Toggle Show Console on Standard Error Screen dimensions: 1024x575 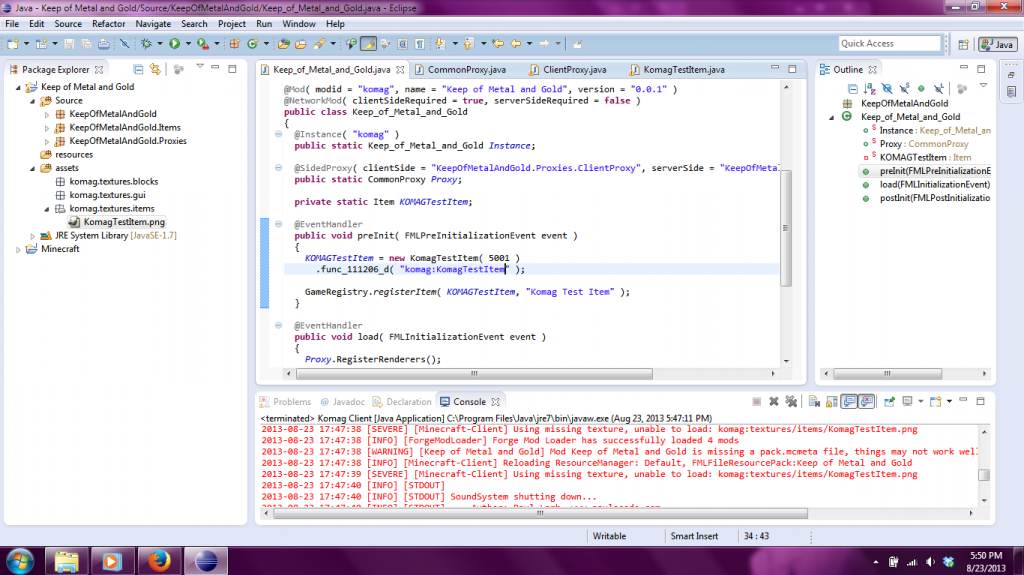(x=867, y=401)
